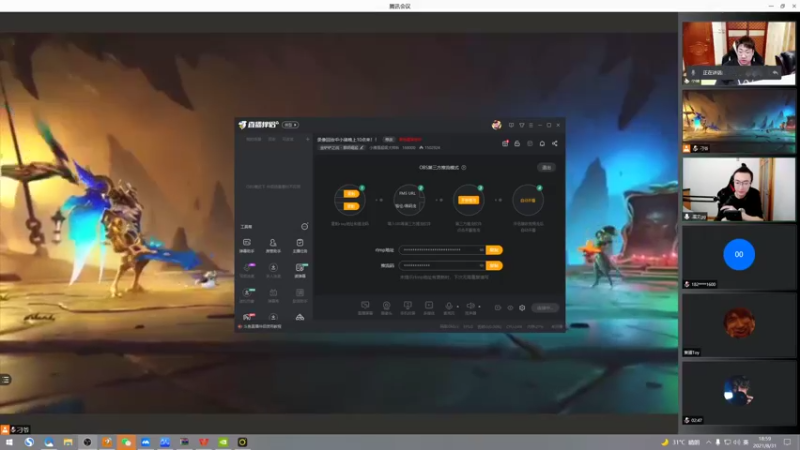Screen dimensions: 800x450
Task: Open the platform dropdown pill beside the app logo
Action: coord(290,125)
